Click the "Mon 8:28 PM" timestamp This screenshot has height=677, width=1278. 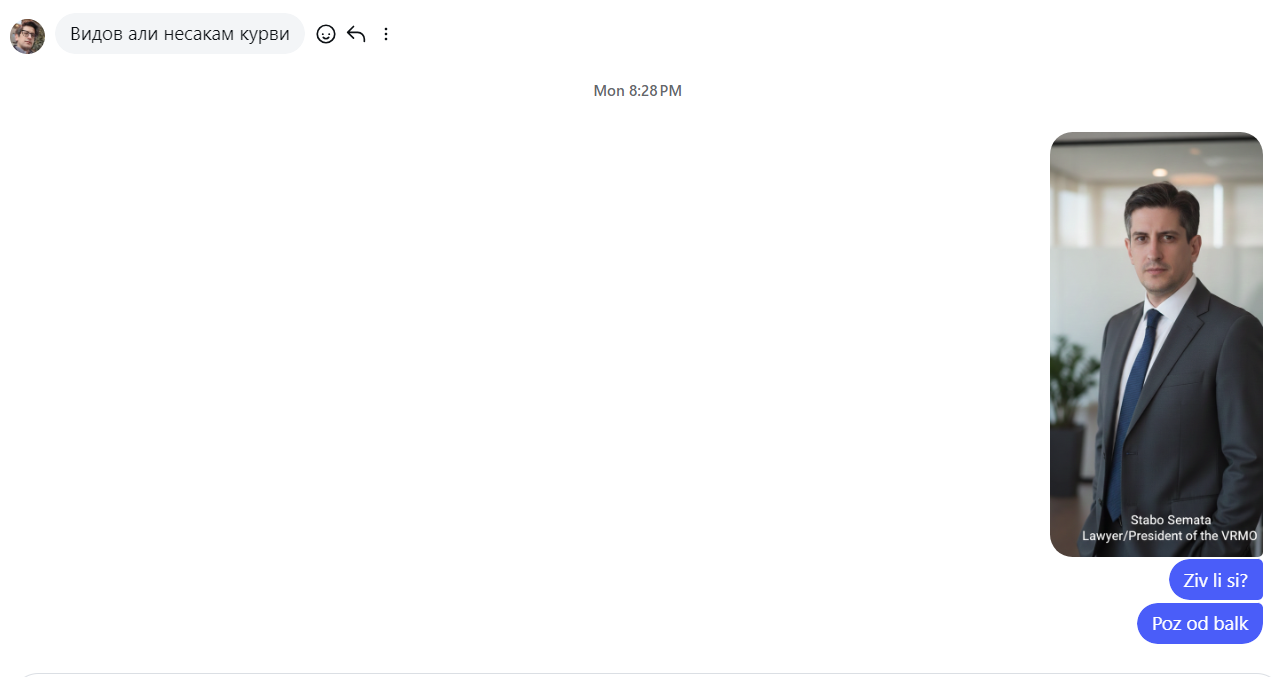[x=638, y=91]
